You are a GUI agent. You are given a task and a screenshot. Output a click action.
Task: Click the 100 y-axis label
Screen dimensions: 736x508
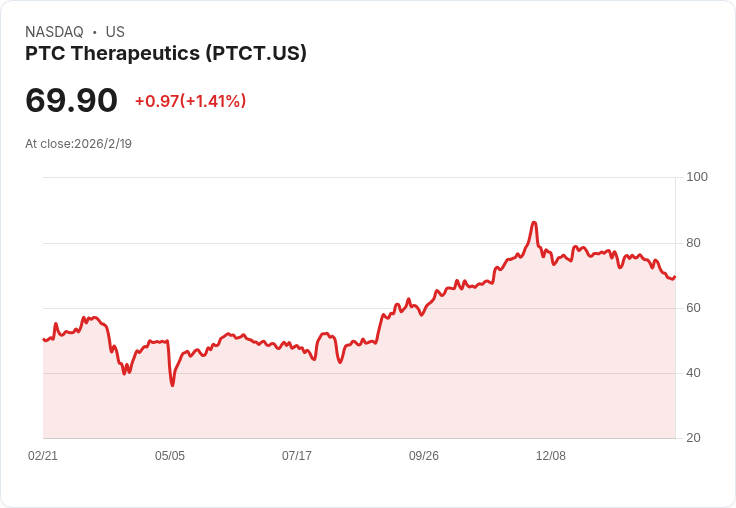pos(697,177)
